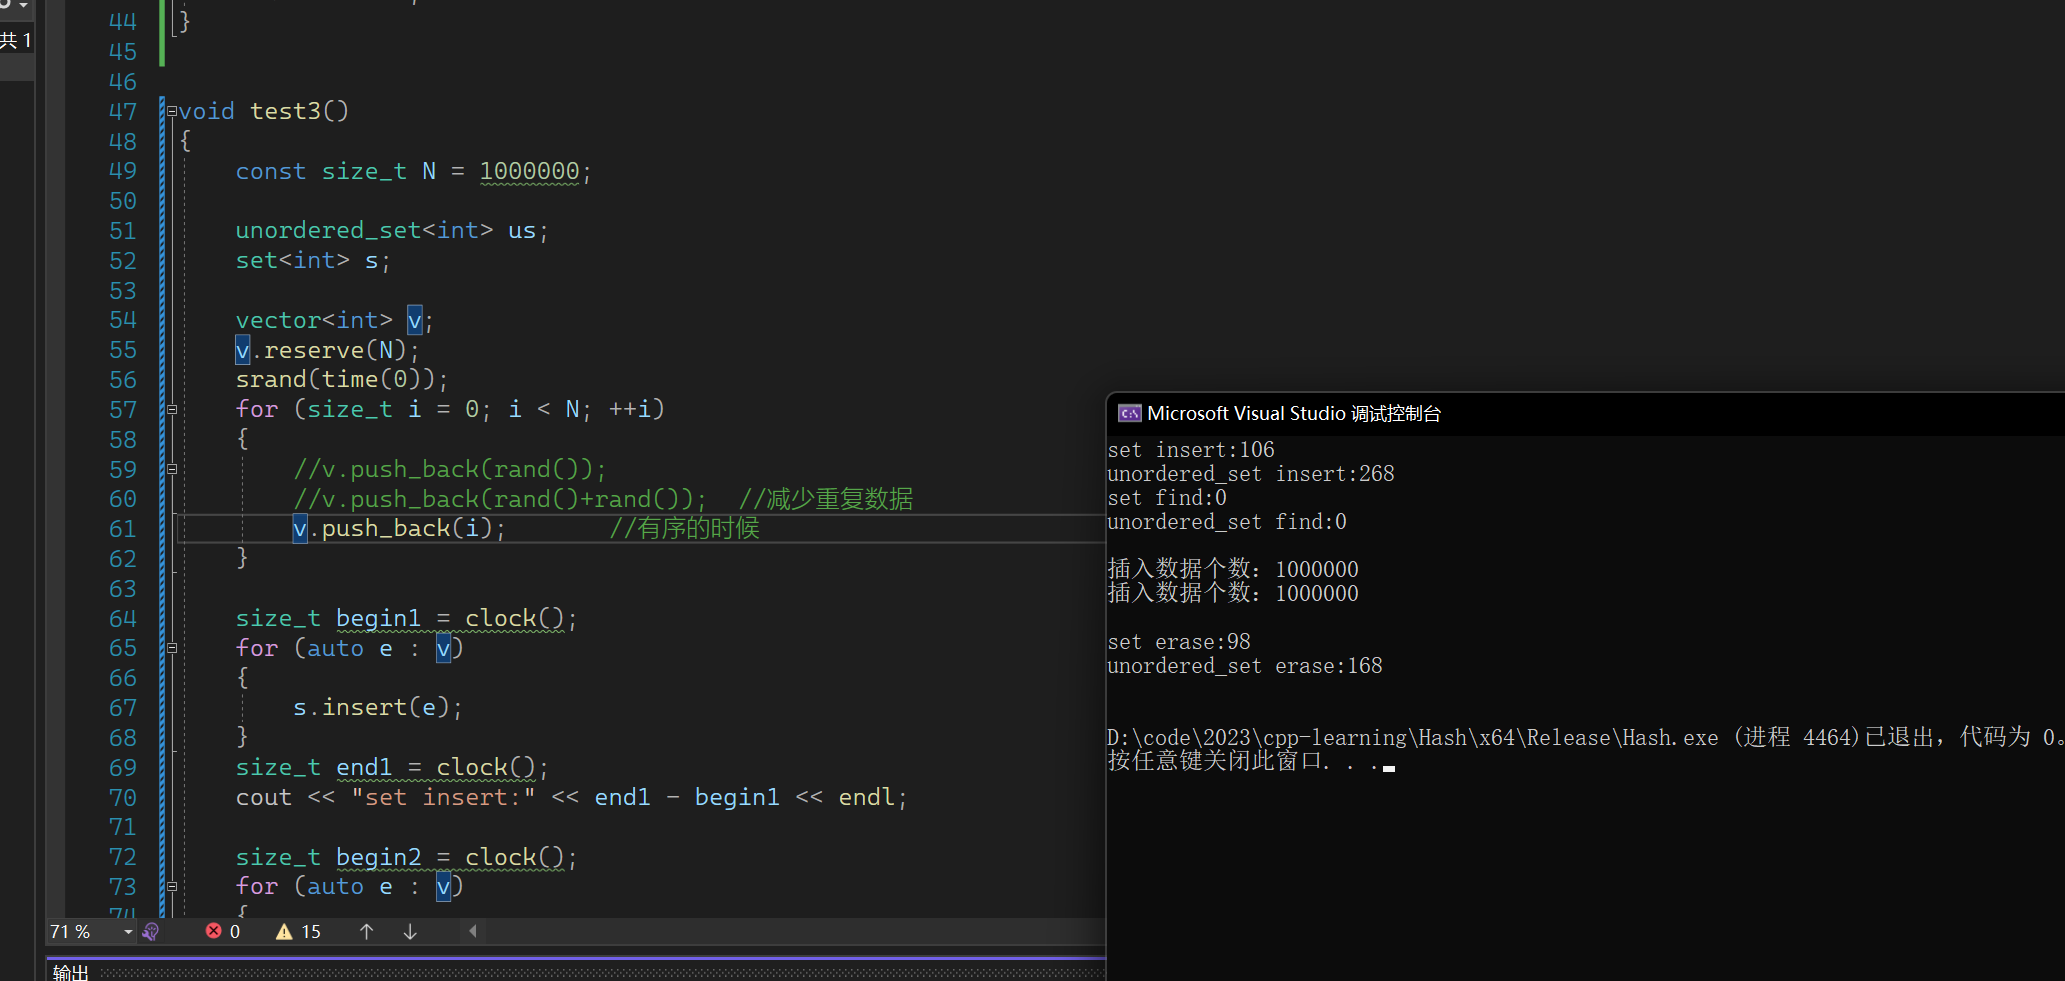The image size is (2065, 981).
Task: Click the comment '//v.push_back(rand());'
Action: [450, 469]
